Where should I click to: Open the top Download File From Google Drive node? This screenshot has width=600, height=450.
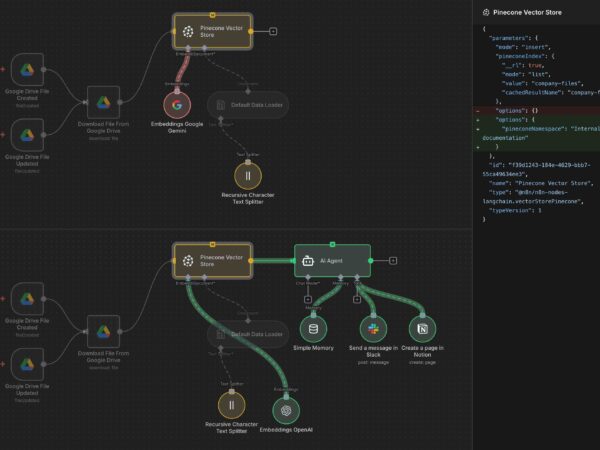pos(103,102)
